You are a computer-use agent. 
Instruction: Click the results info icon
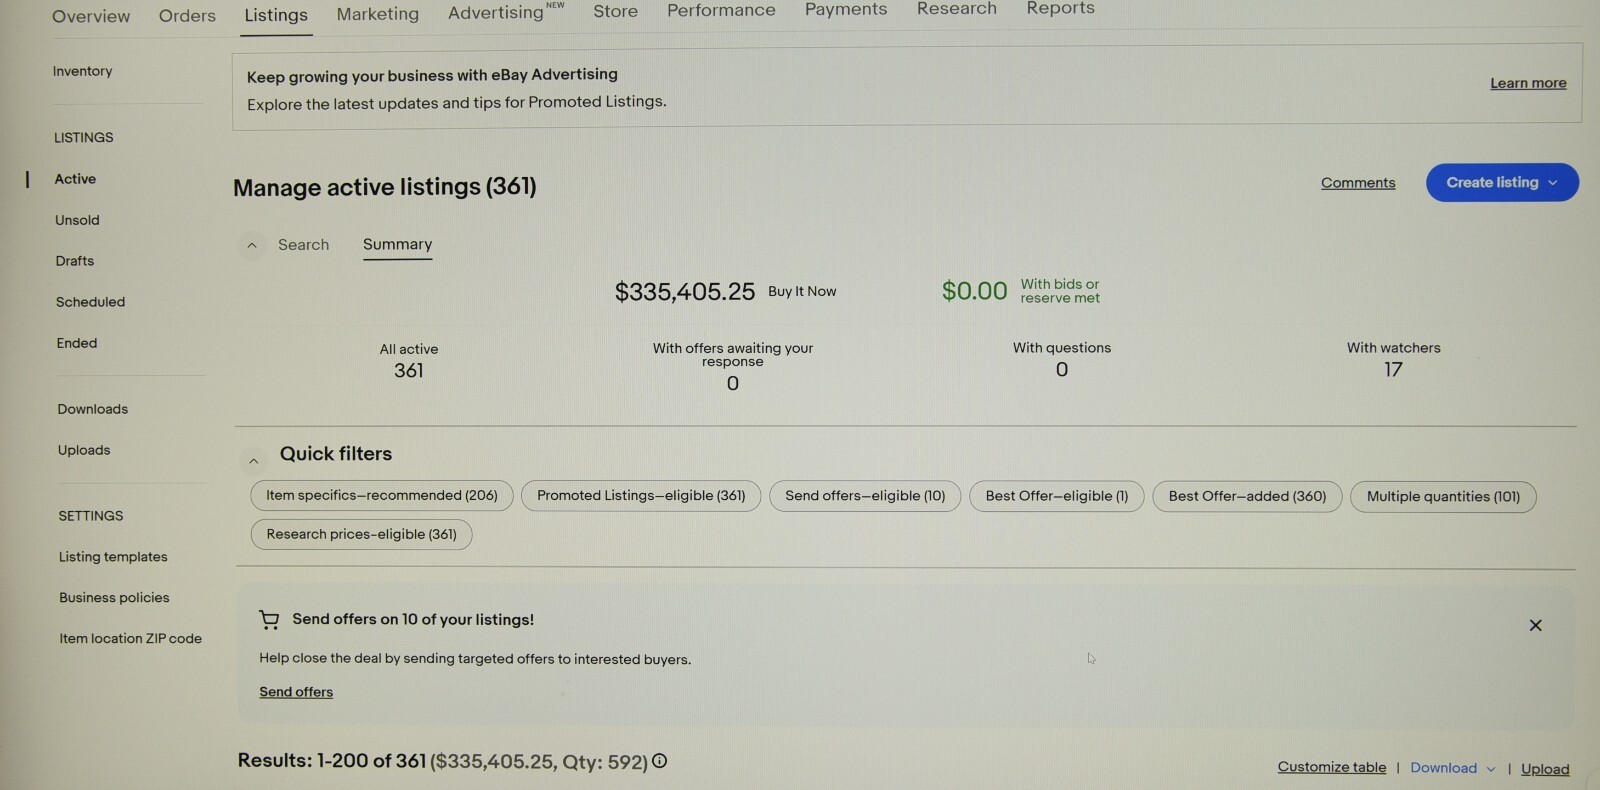pos(660,762)
